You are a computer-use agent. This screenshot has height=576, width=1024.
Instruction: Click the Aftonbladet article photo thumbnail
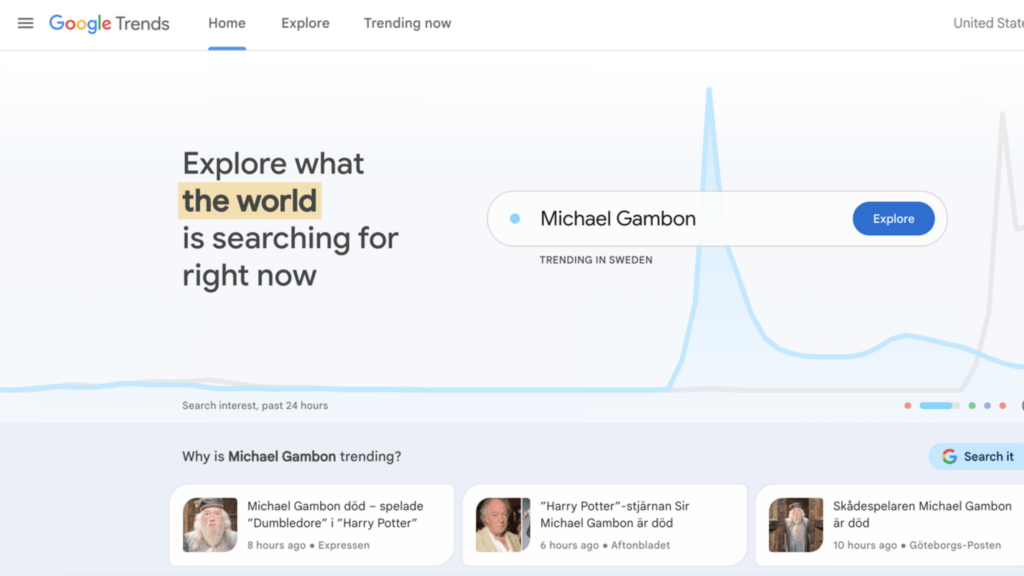tap(503, 525)
